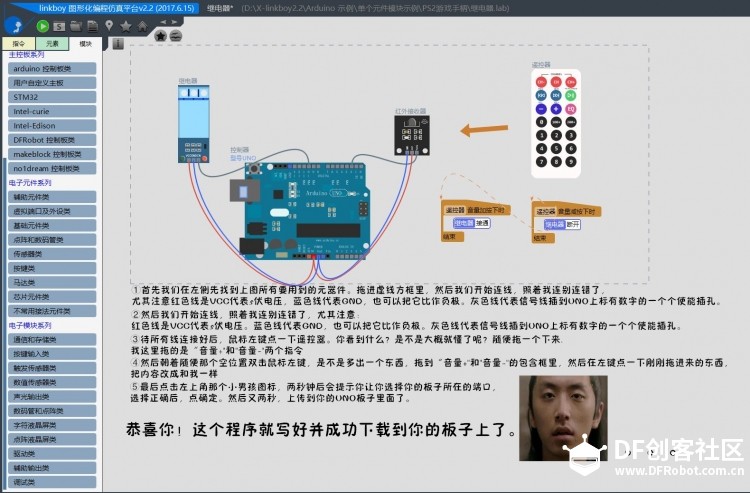750x493 pixels.
Task: Click the linkboy boy logo download icon
Action: tap(13, 25)
